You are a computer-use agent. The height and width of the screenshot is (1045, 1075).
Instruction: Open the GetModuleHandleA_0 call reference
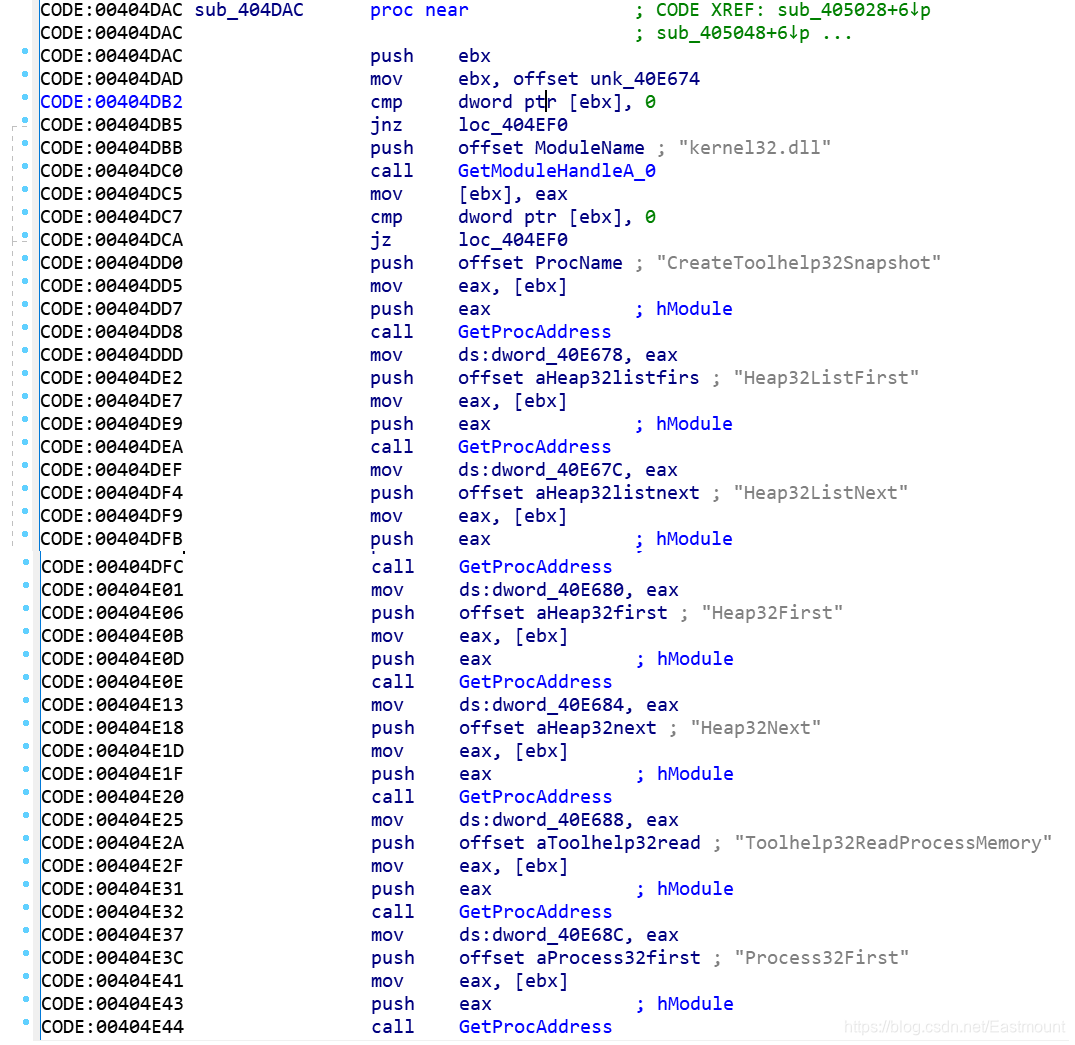click(x=557, y=171)
